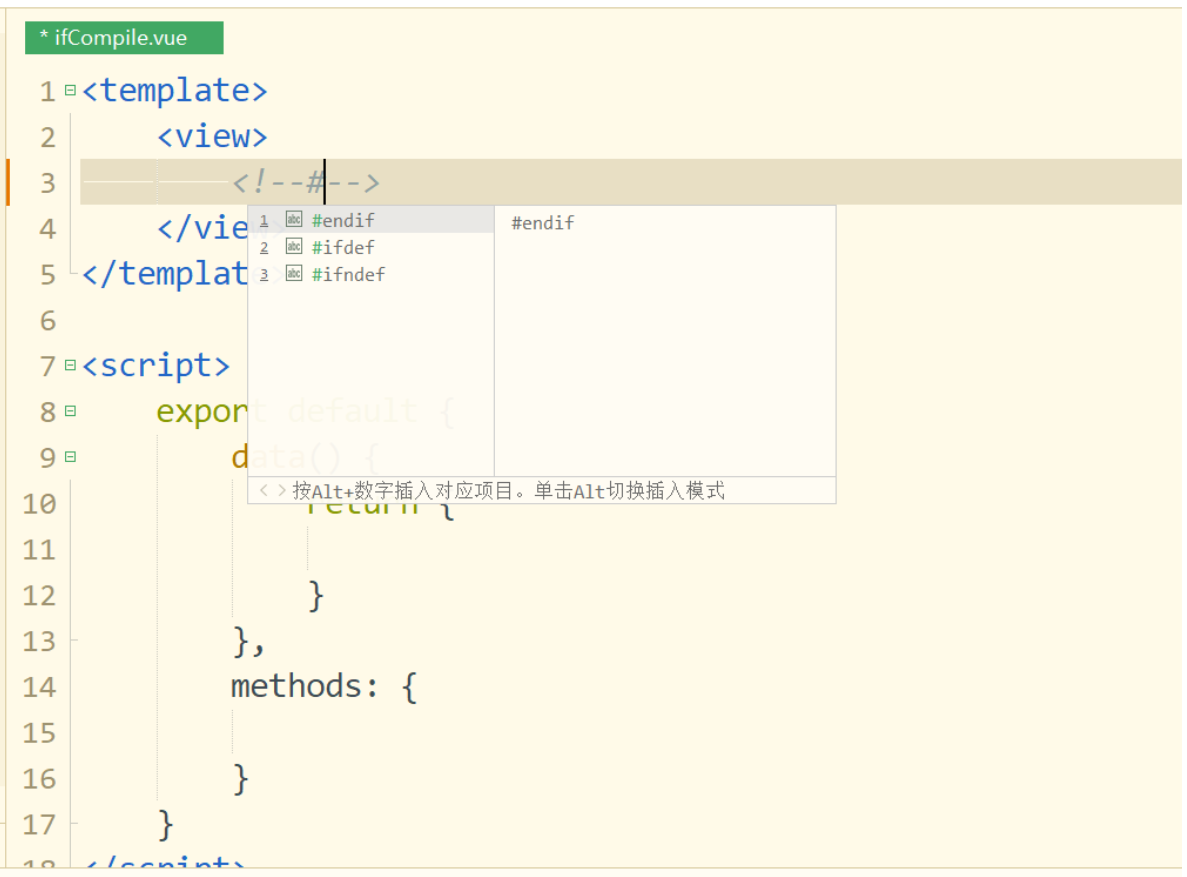
Task: Click line number 11 in gutter
Action: coord(39,550)
